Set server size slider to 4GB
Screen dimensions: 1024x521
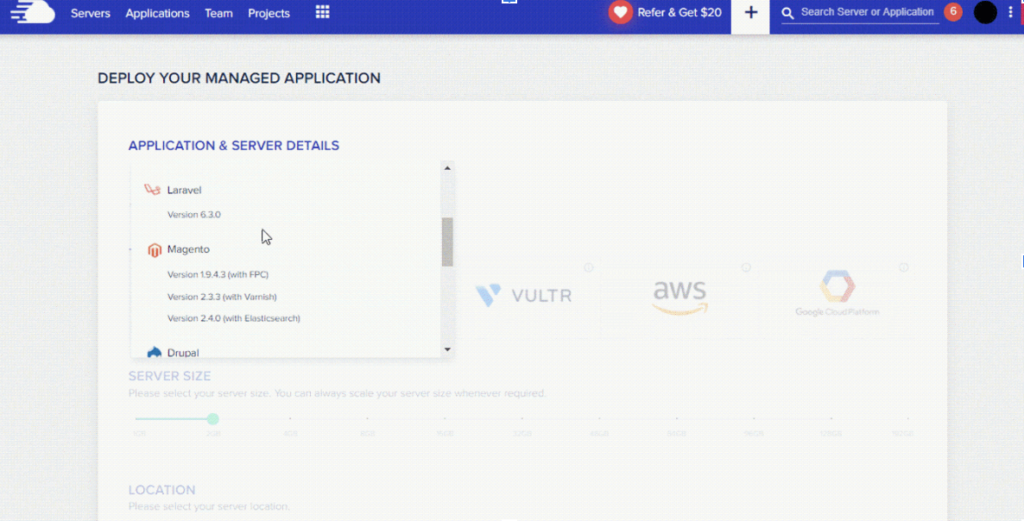click(290, 434)
